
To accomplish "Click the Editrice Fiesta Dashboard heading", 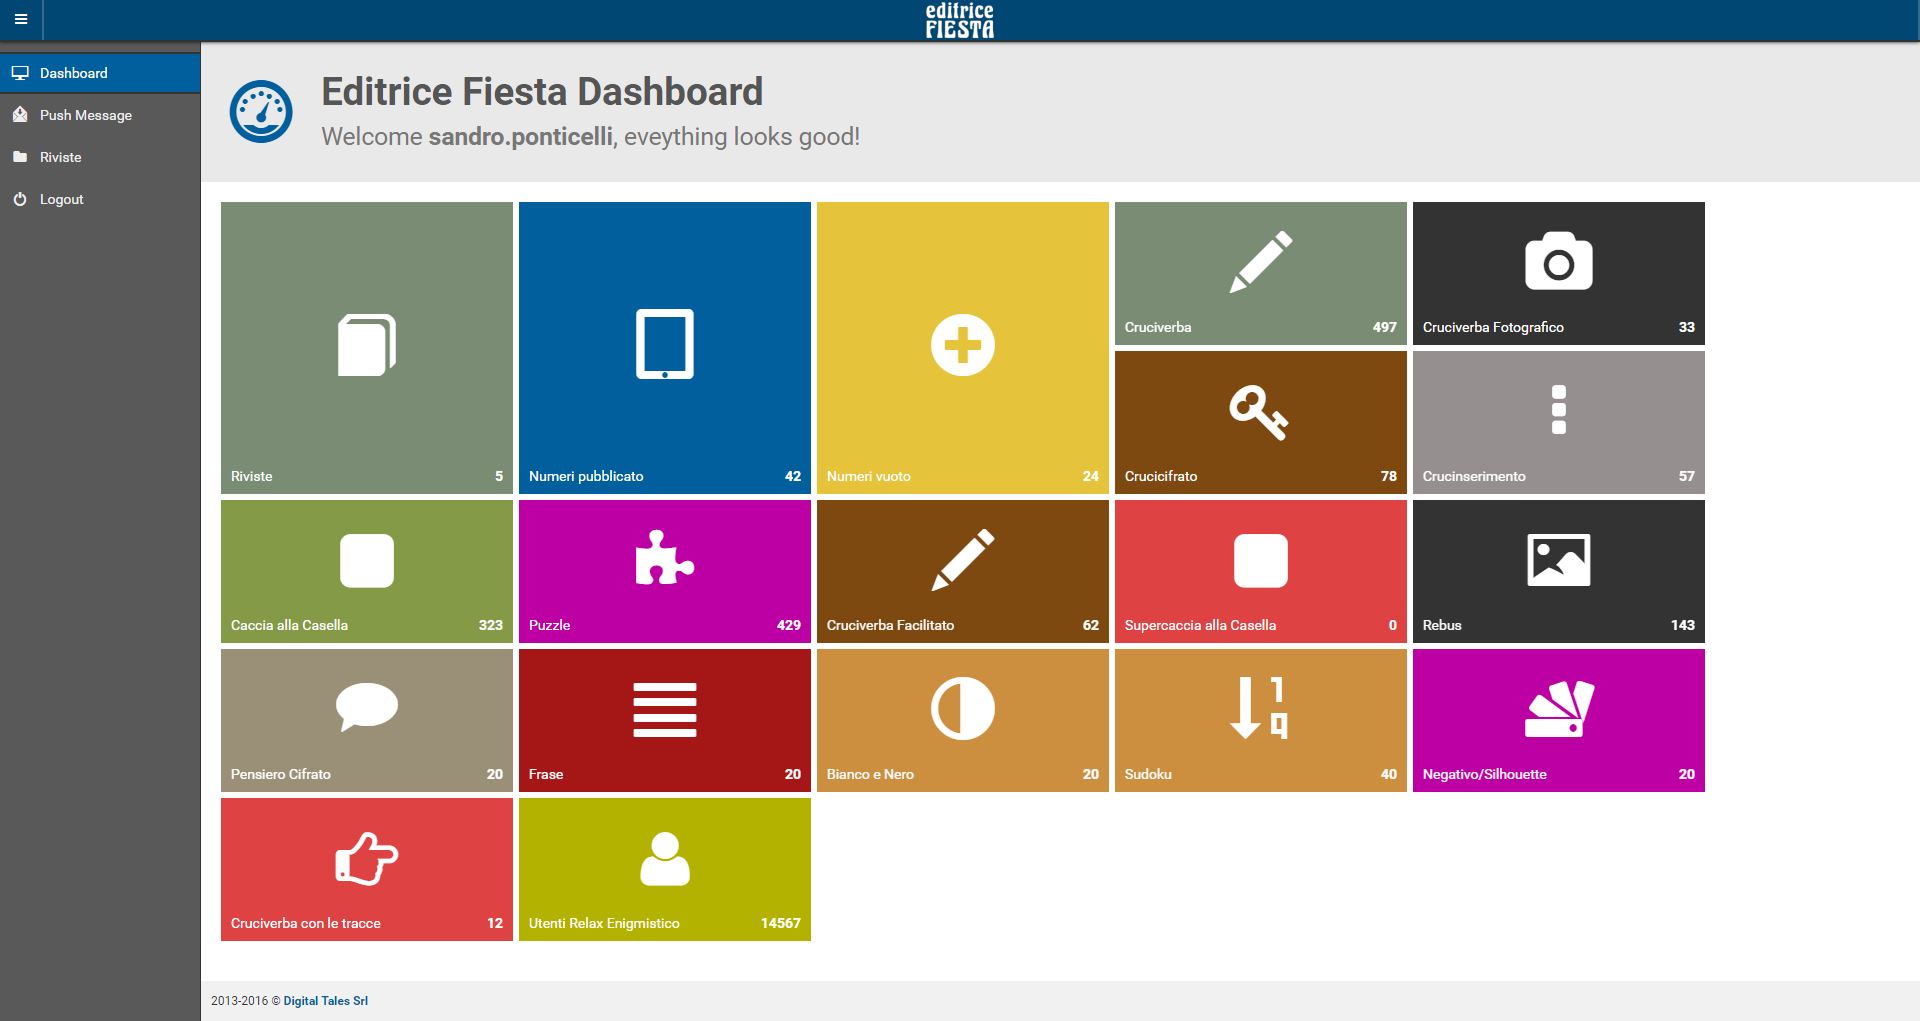I will click(x=542, y=92).
